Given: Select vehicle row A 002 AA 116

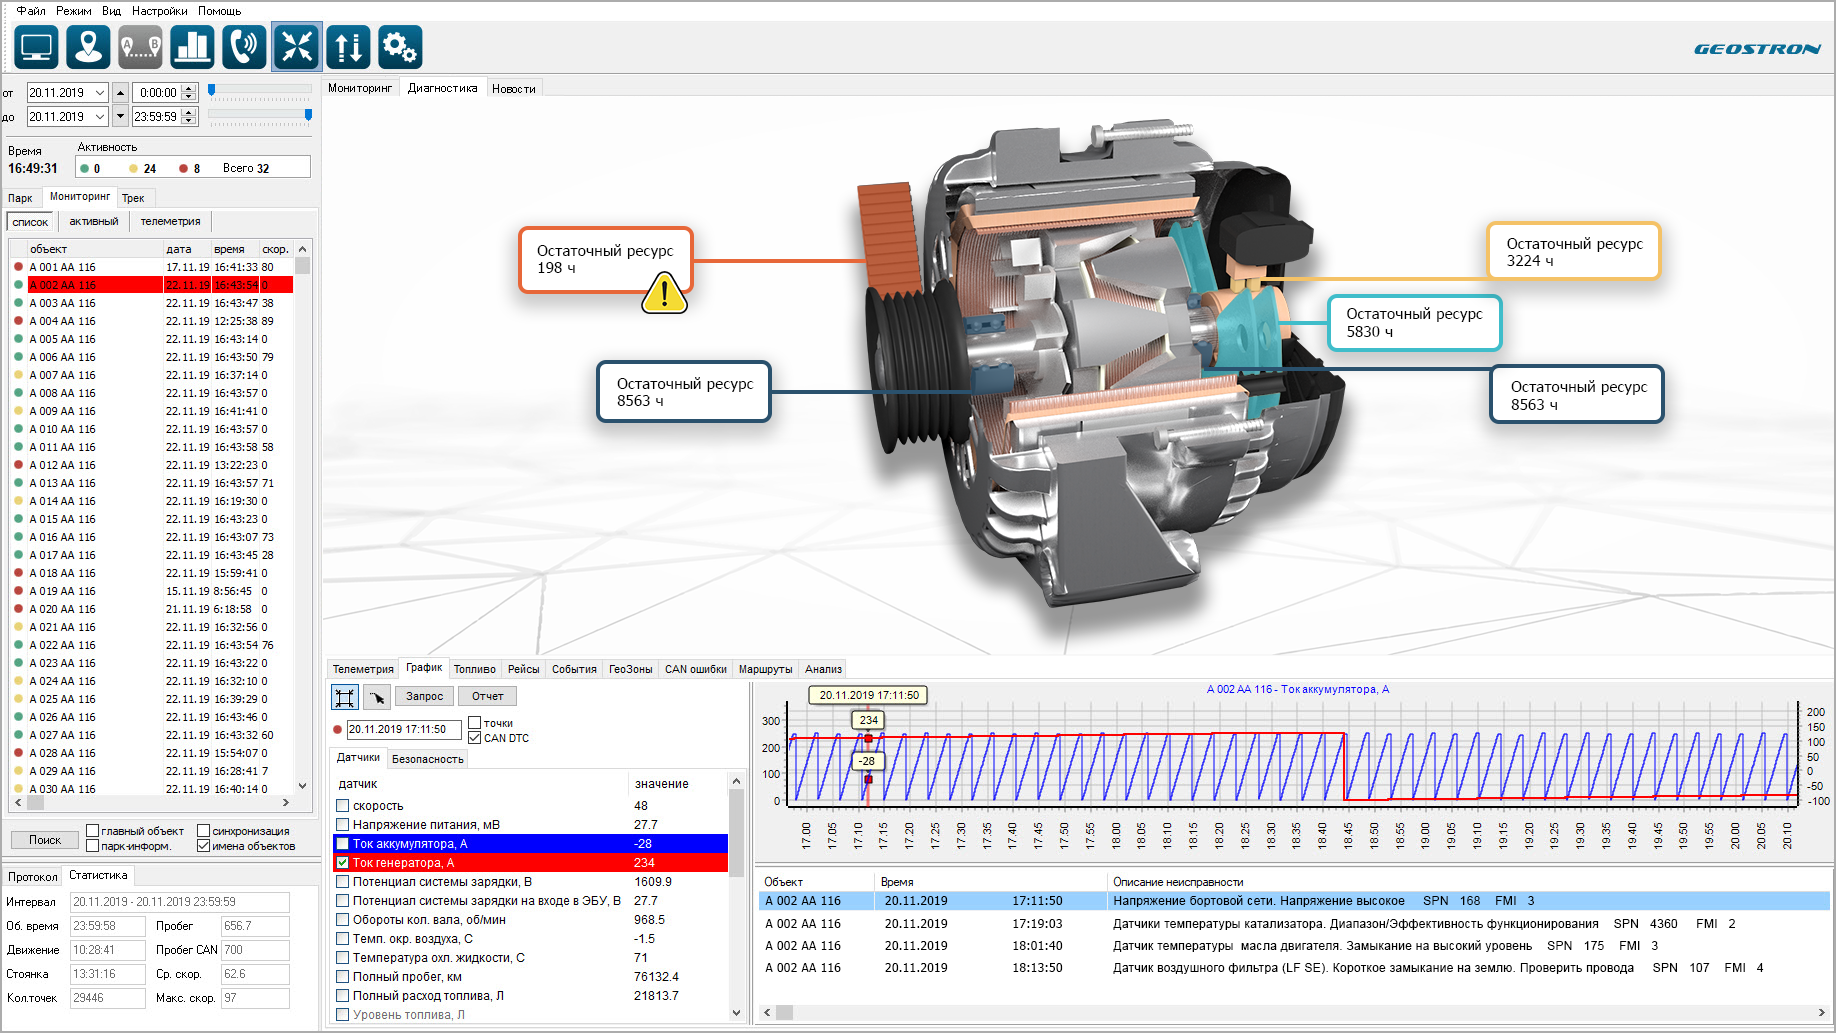Looking at the screenshot, I should tap(153, 285).
